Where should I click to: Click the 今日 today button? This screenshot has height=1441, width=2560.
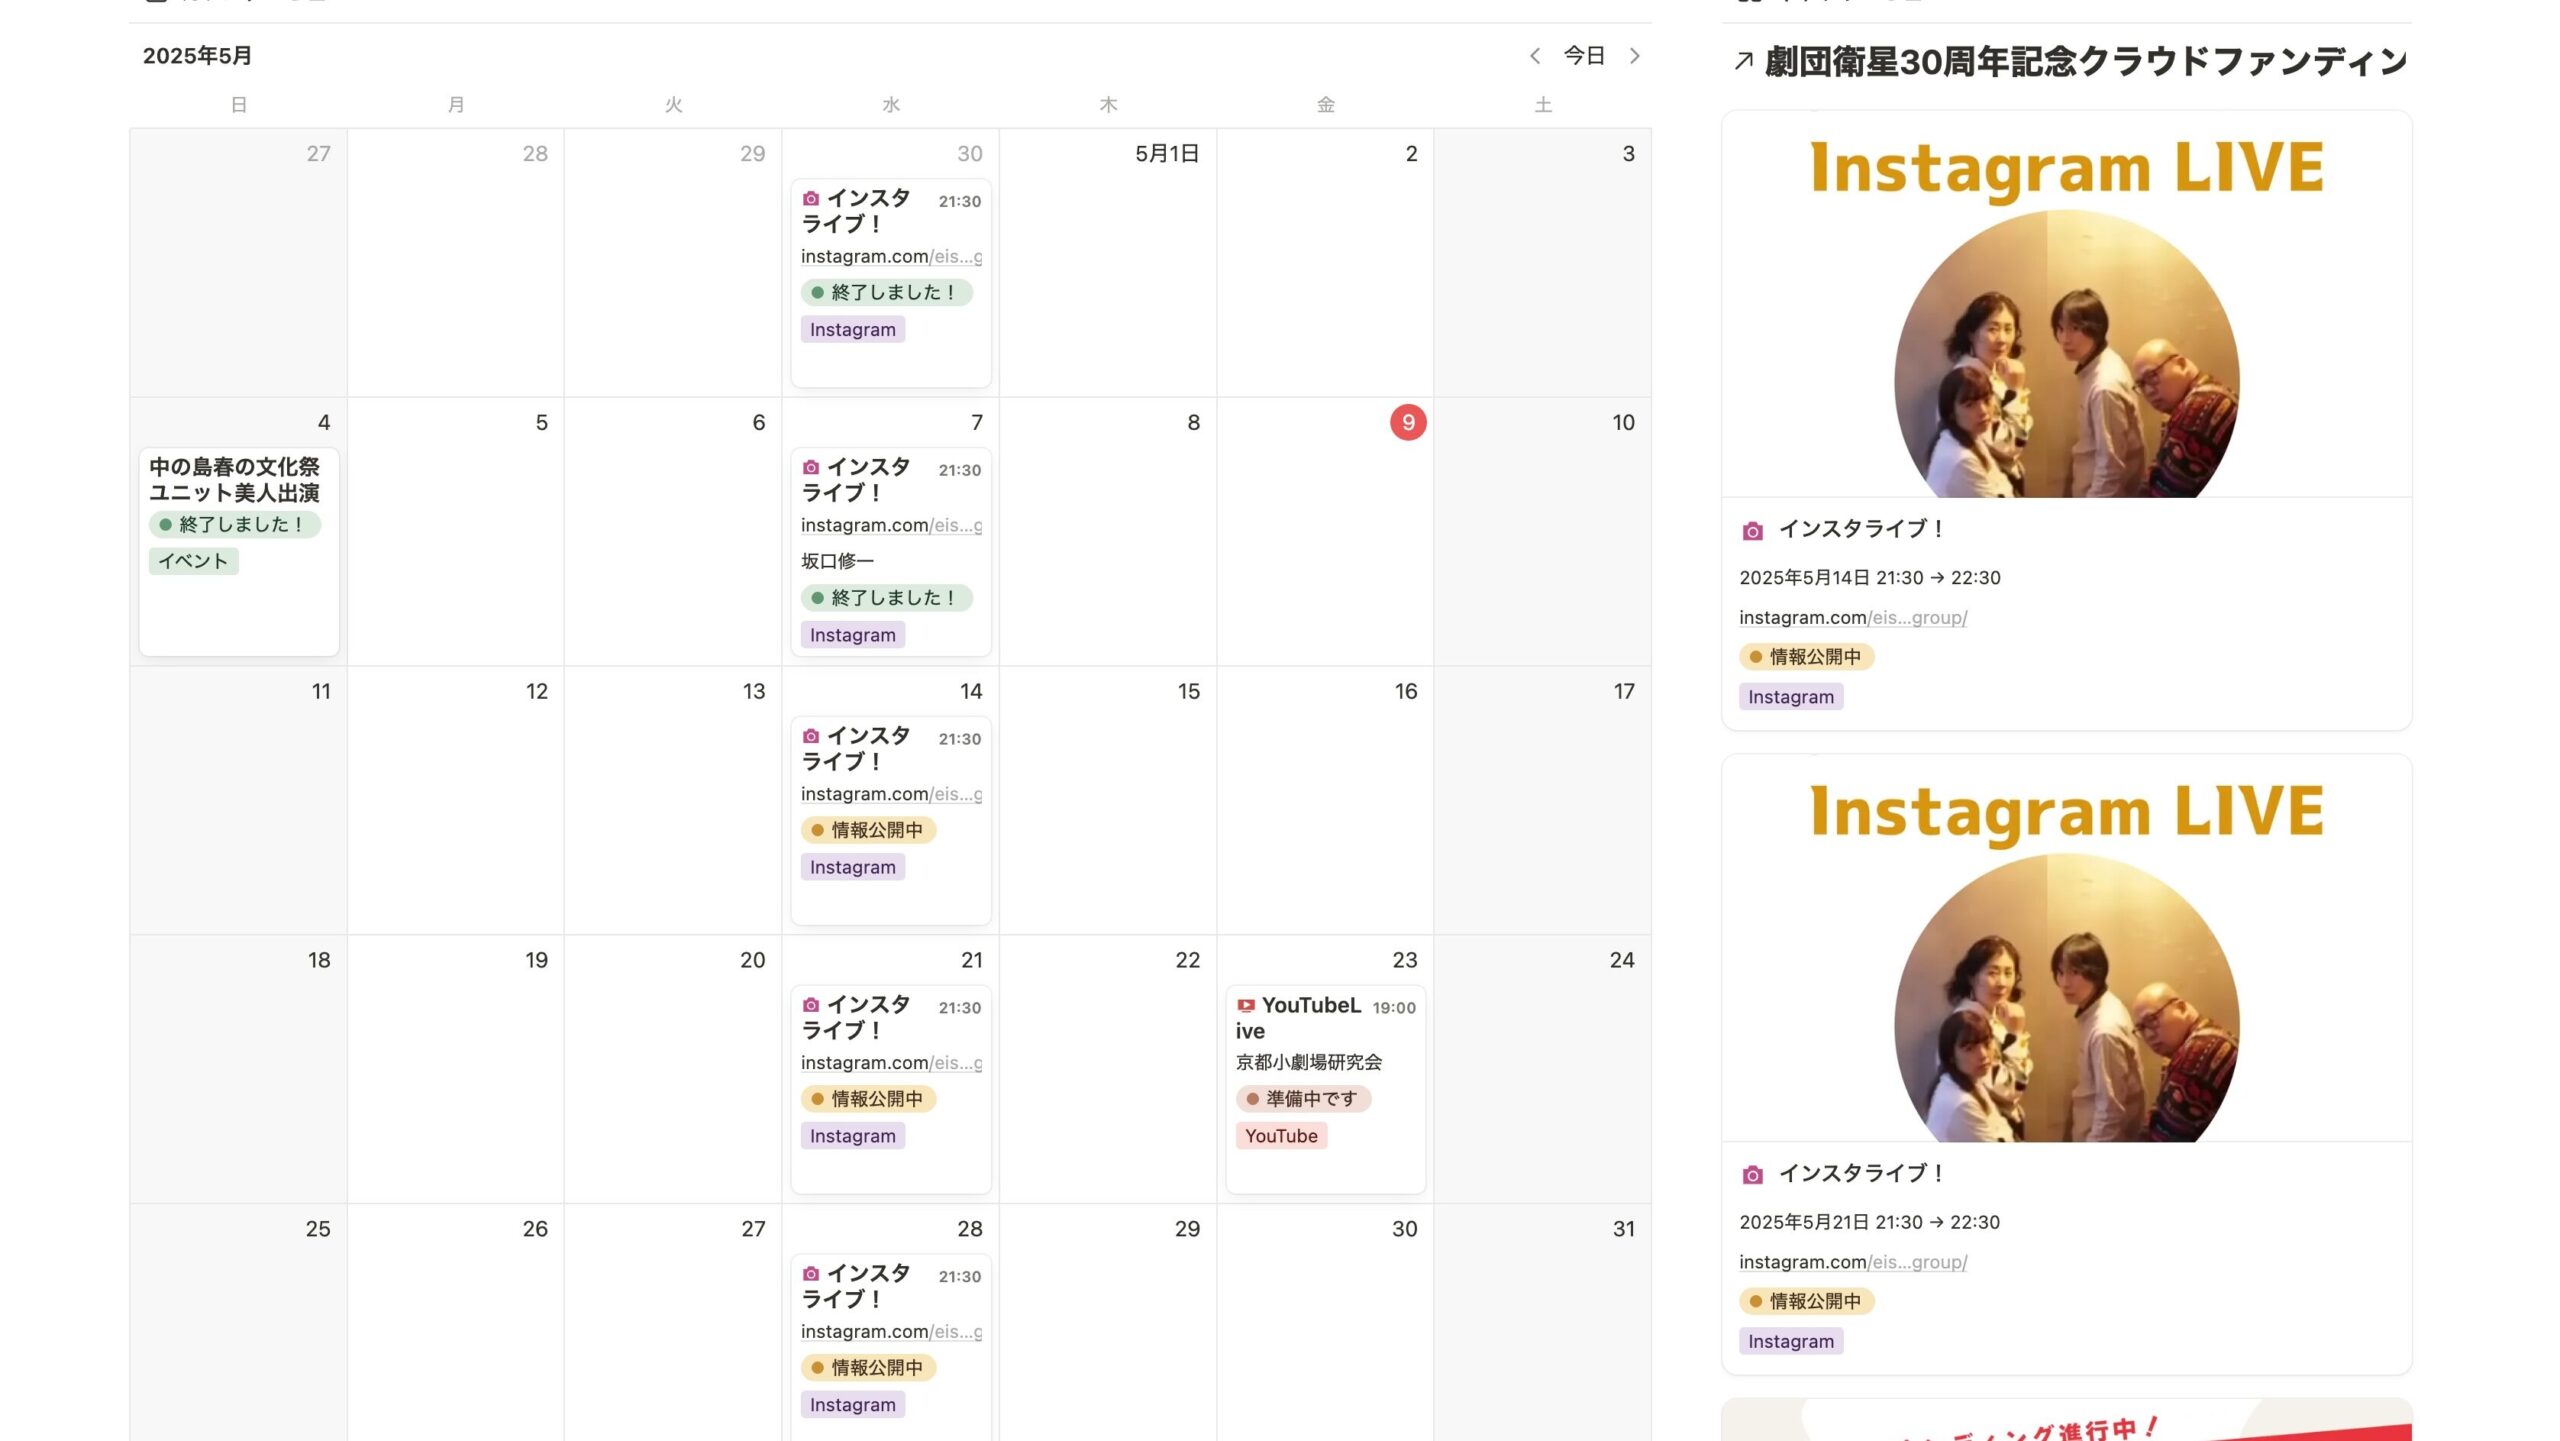tap(1584, 56)
